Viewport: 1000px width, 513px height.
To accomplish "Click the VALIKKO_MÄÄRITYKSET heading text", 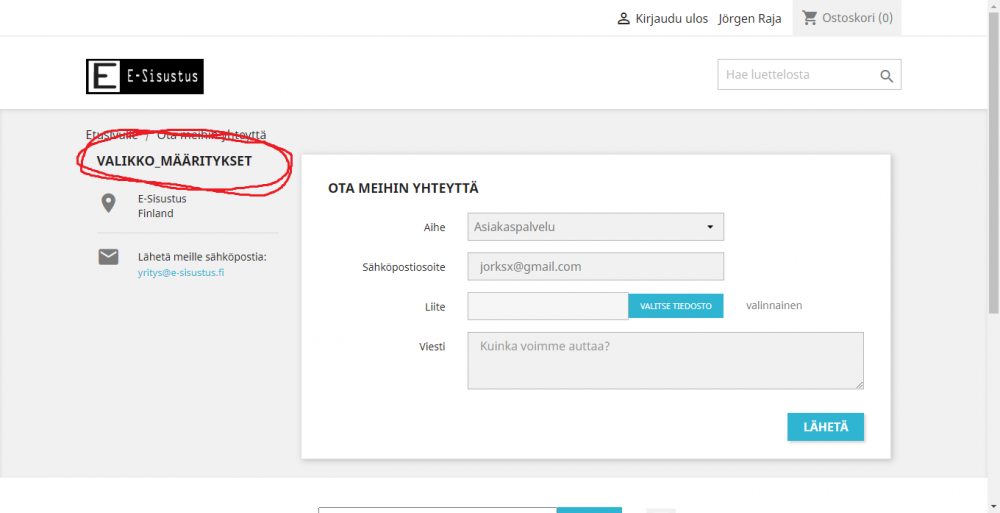I will (174, 161).
